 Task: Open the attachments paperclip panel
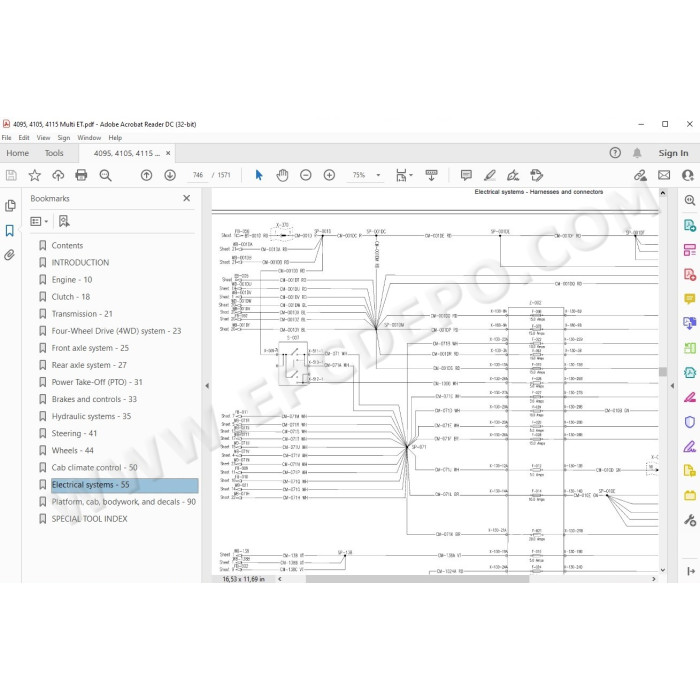[x=9, y=255]
